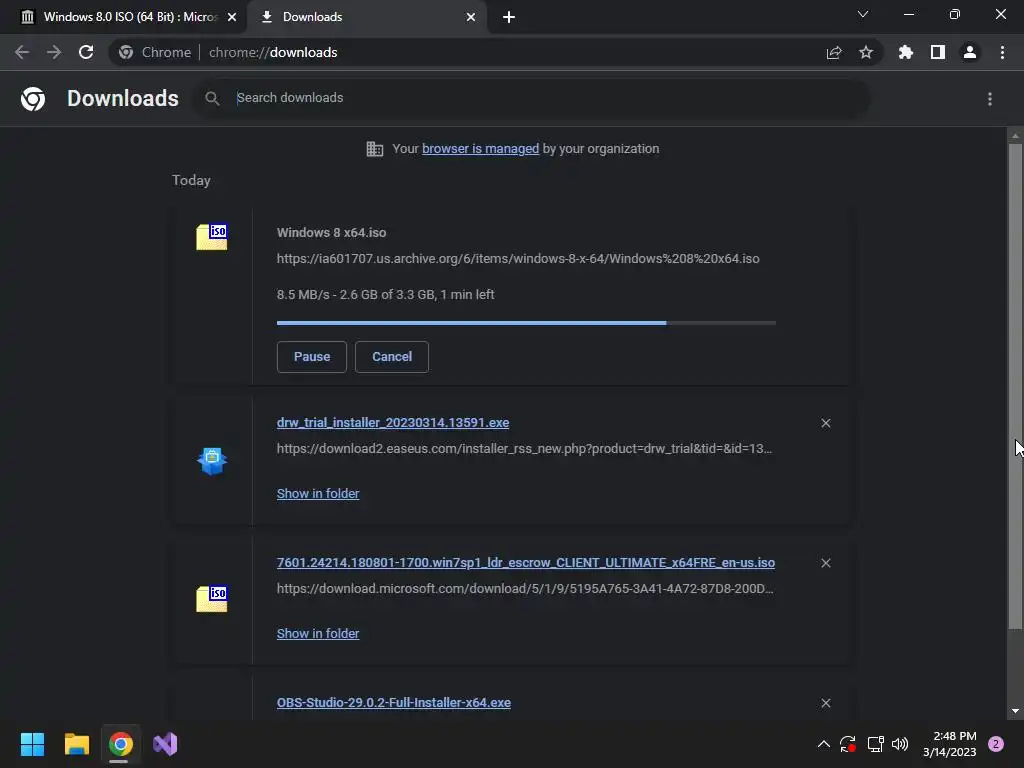This screenshot has height=768, width=1024.
Task: Show the win7sp1 iso in folder
Action: click(x=318, y=633)
